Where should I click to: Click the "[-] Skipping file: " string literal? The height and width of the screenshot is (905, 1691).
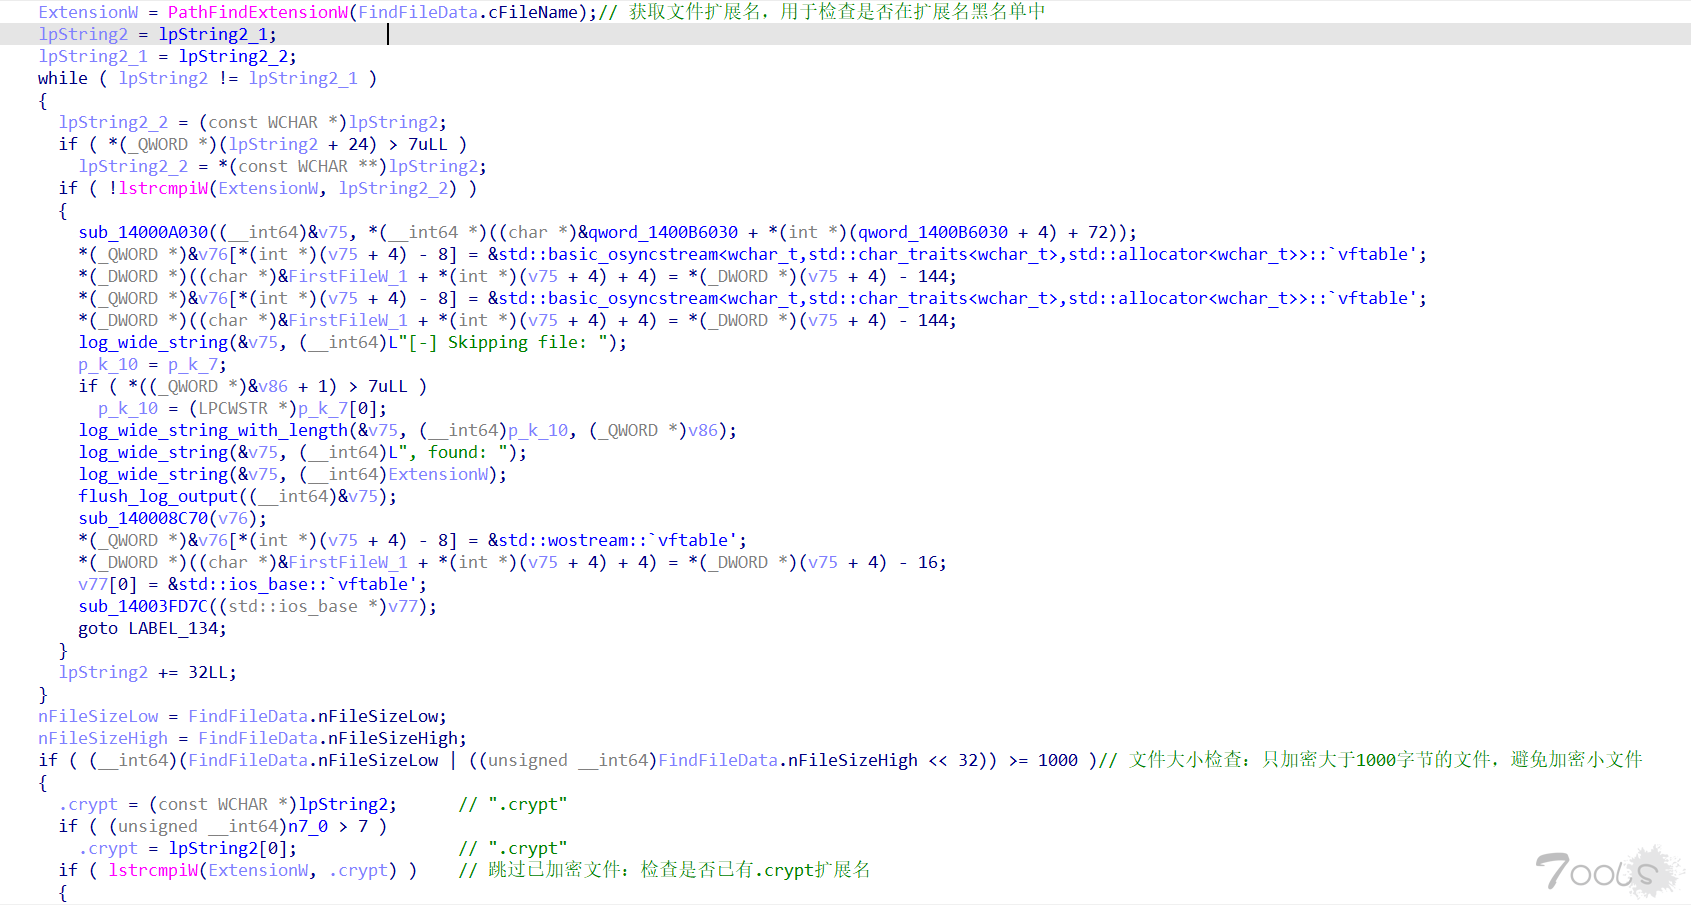coord(512,342)
